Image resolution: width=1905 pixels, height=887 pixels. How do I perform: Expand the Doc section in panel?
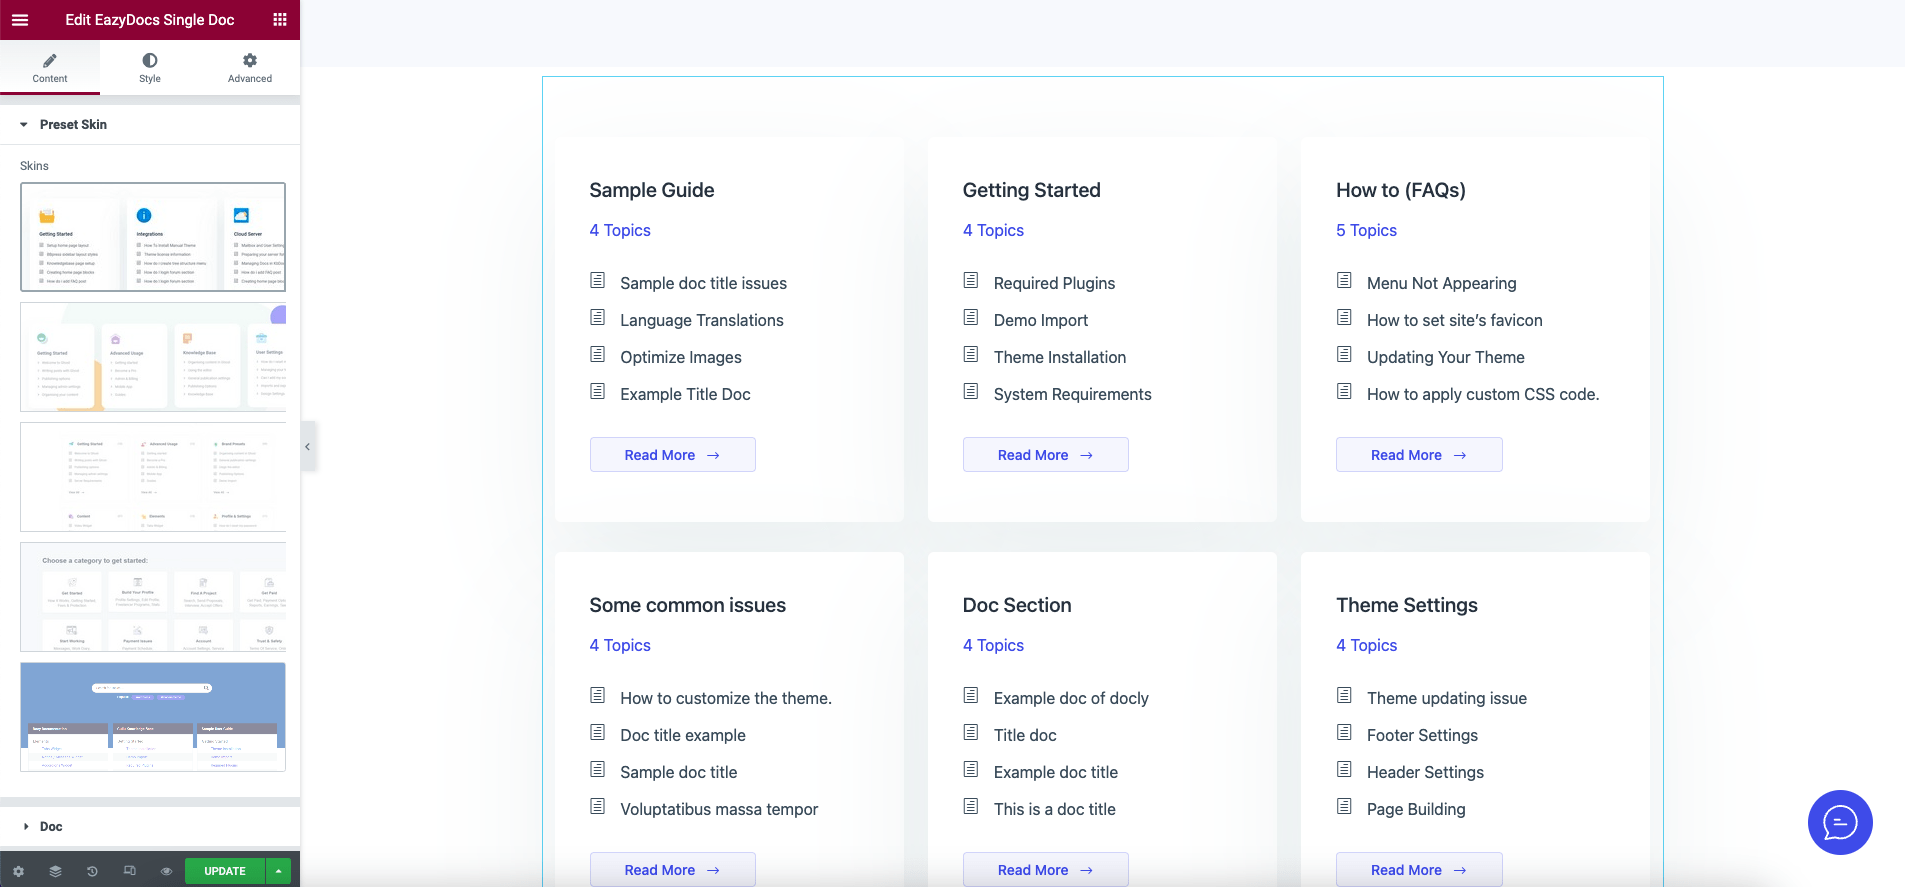pos(150,827)
